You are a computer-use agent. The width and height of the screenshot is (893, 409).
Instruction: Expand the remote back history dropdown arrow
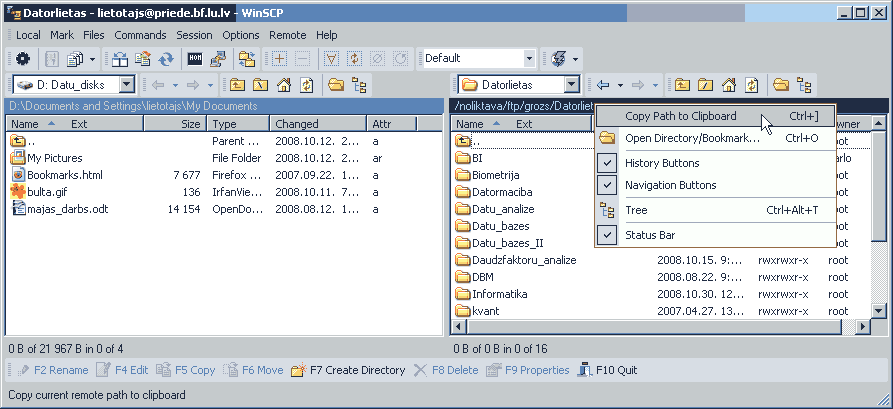pyautogui.click(x=620, y=85)
